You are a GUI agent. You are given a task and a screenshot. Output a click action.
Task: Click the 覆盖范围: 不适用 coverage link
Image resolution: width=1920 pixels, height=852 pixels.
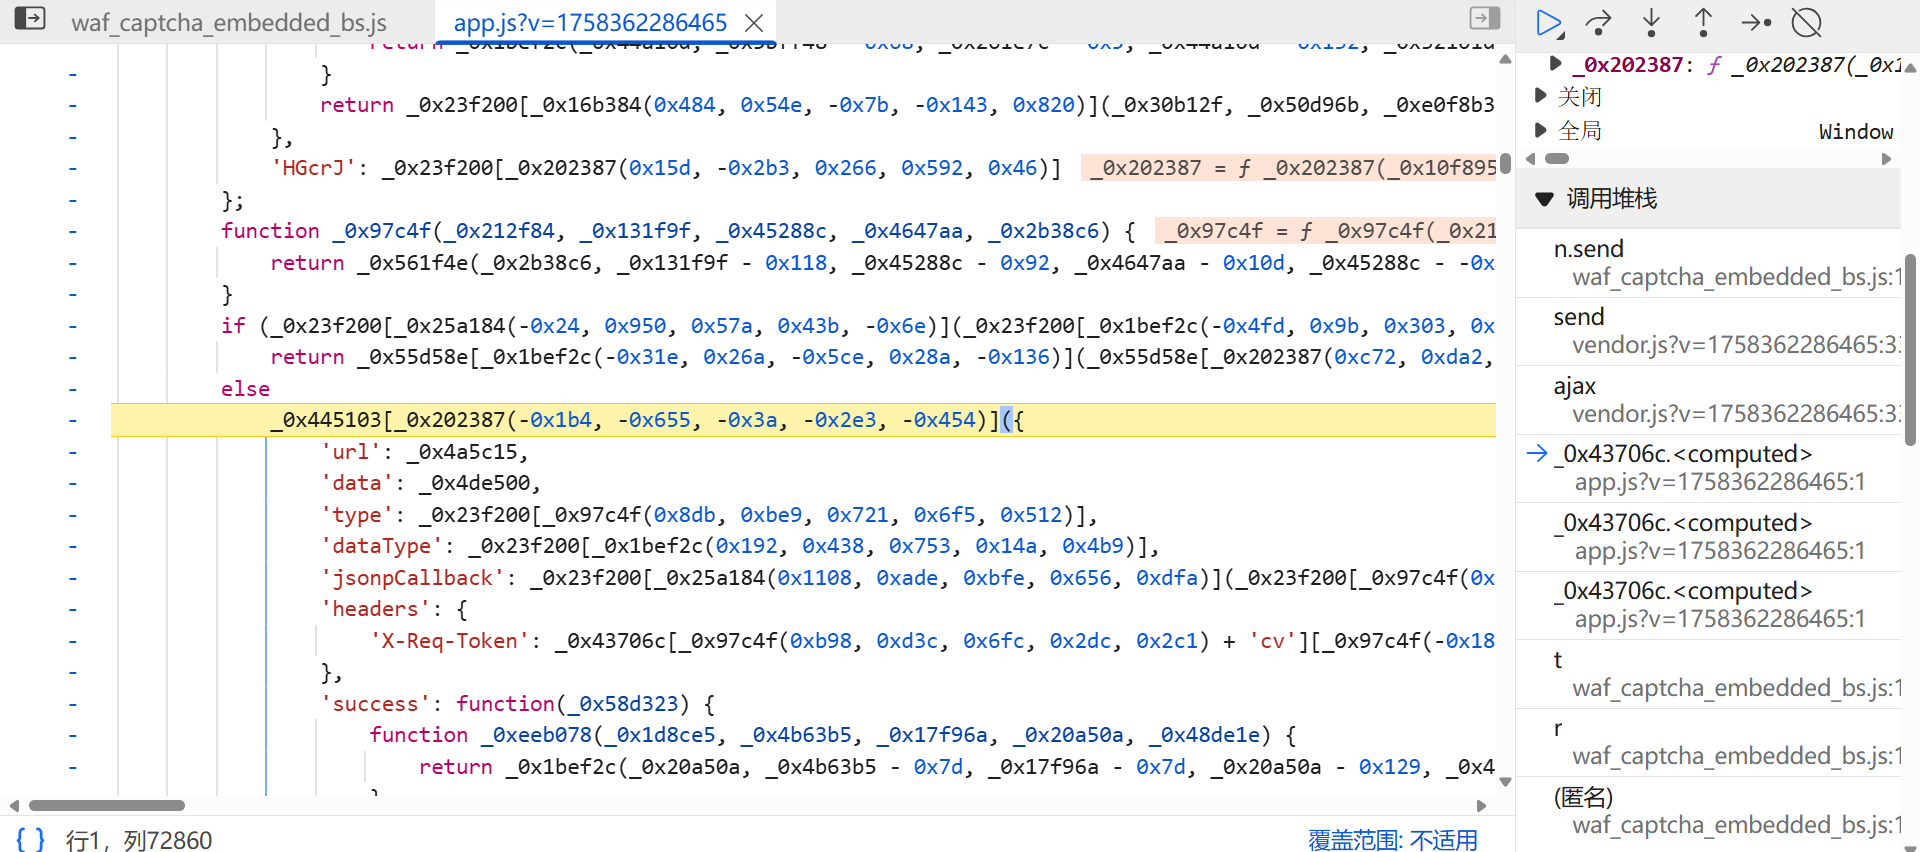pyautogui.click(x=1393, y=839)
